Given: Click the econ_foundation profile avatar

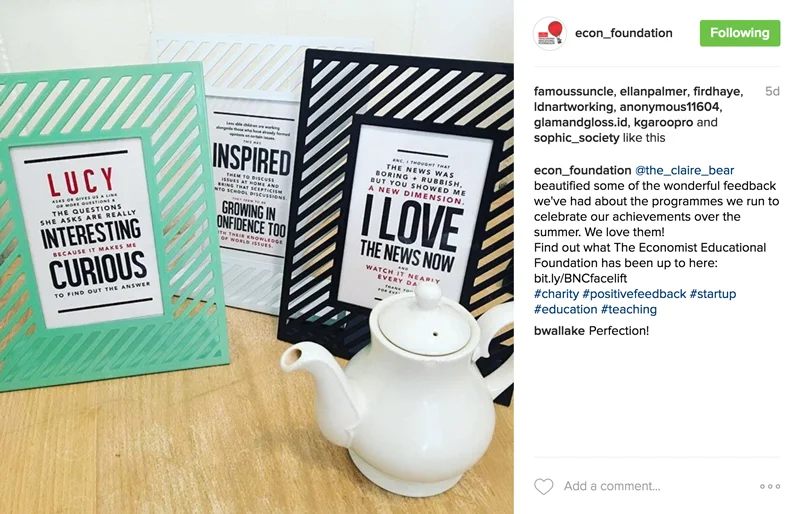Looking at the screenshot, I should pos(549,34).
